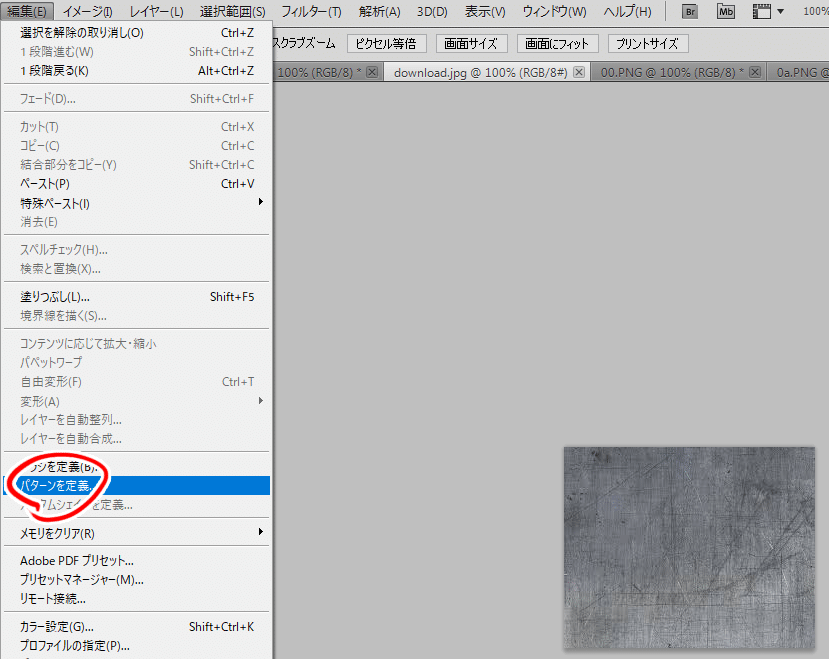Close the download.jpg document tab

point(579,72)
